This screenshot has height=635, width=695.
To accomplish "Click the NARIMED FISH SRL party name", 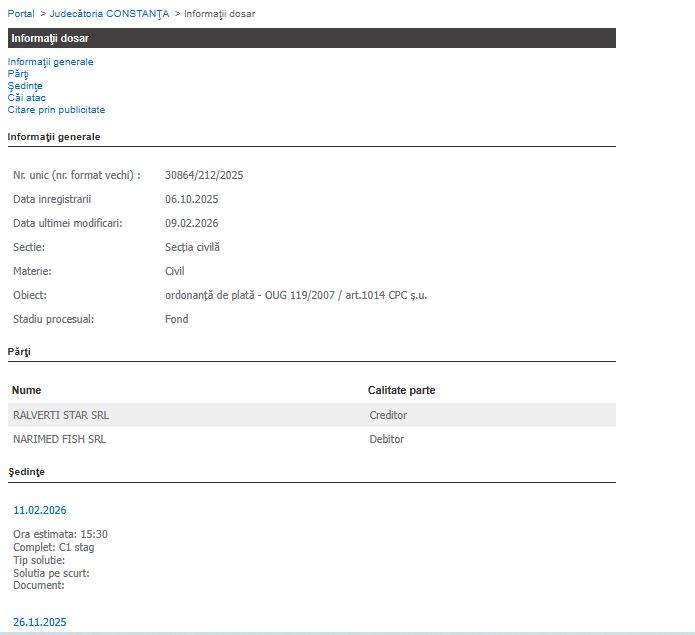I will 59,439.
